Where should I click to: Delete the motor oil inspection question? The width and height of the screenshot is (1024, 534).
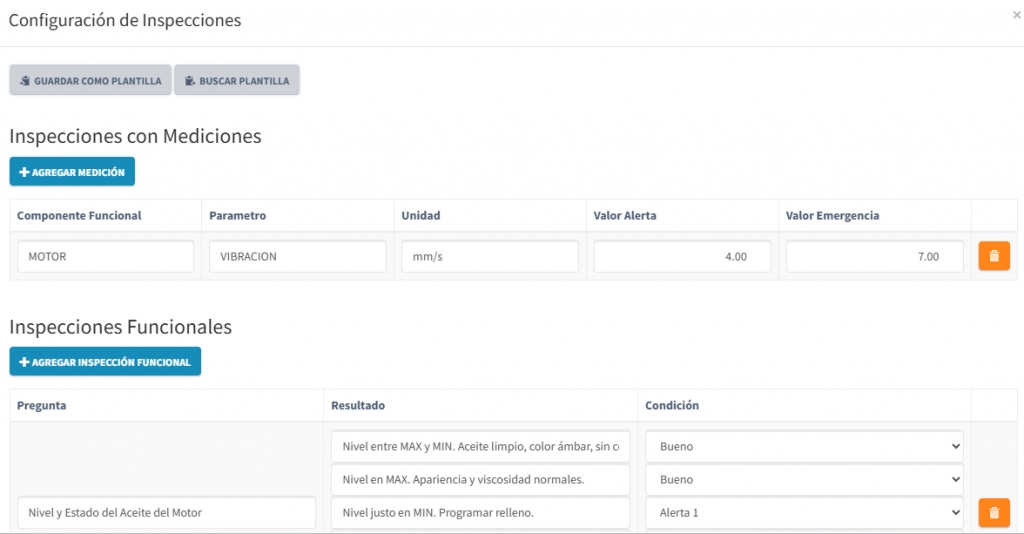coord(993,513)
